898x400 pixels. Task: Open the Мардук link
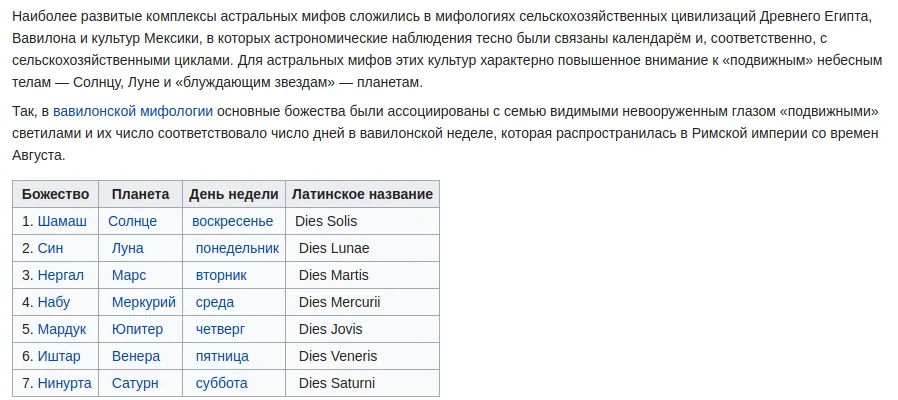62,329
